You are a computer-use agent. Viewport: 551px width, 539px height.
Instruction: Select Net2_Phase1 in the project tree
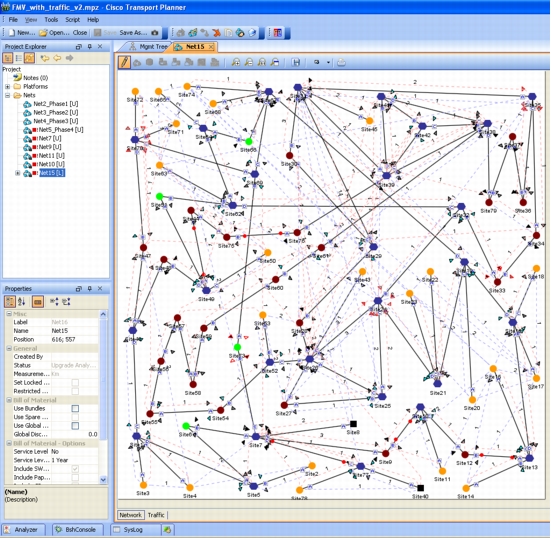tap(56, 104)
